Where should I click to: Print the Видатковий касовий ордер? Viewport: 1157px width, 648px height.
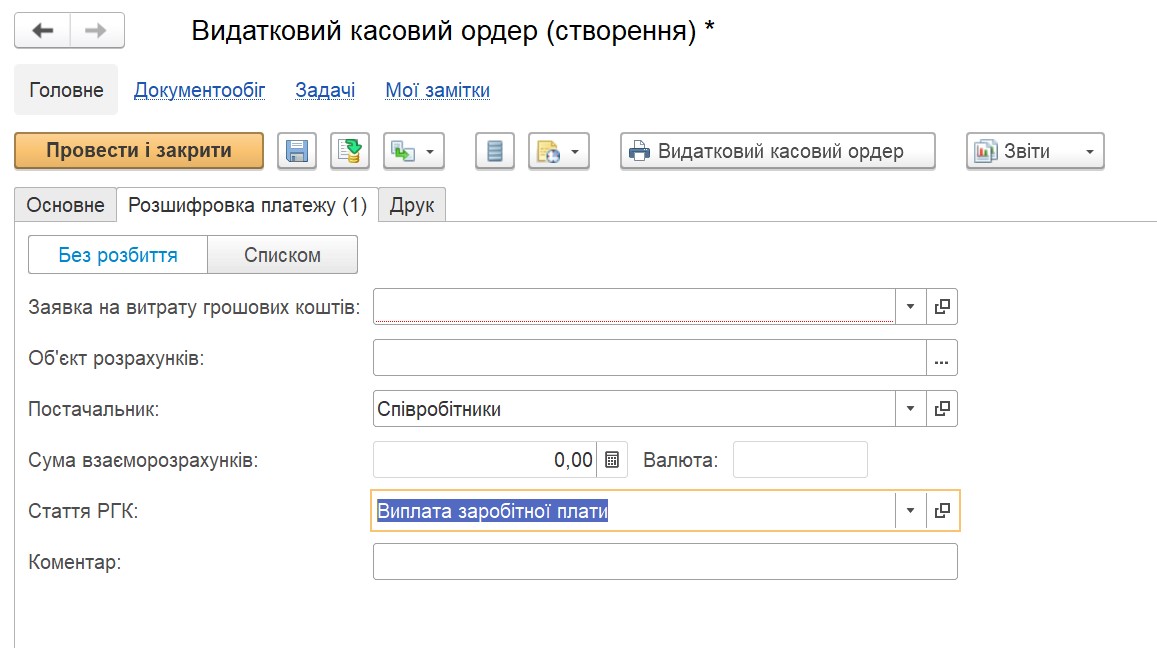(x=778, y=151)
